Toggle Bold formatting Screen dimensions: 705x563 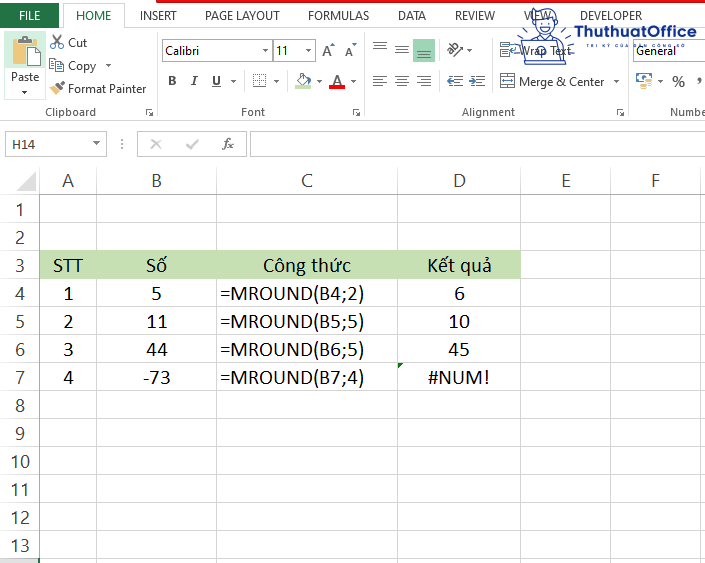(x=172, y=81)
